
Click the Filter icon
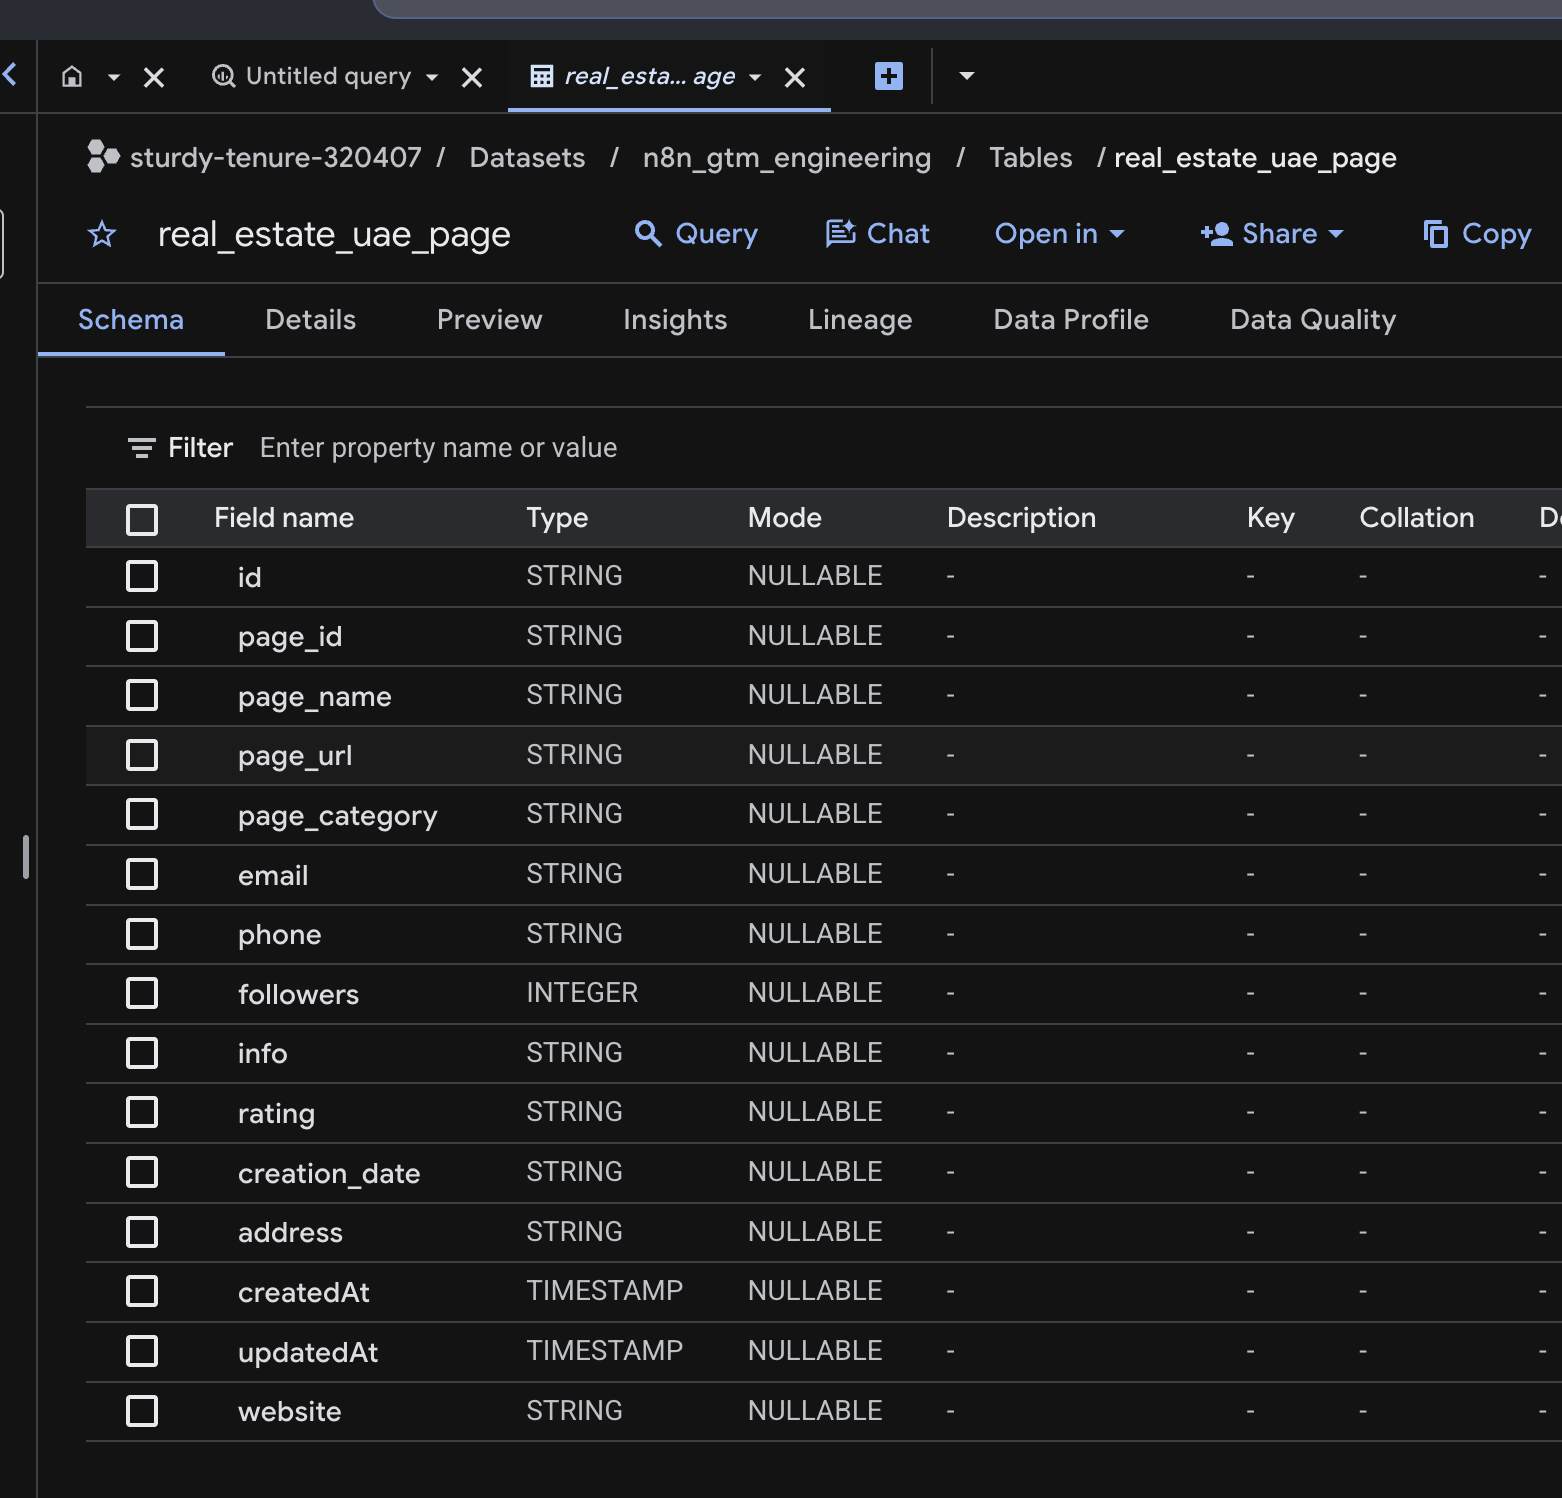point(142,448)
